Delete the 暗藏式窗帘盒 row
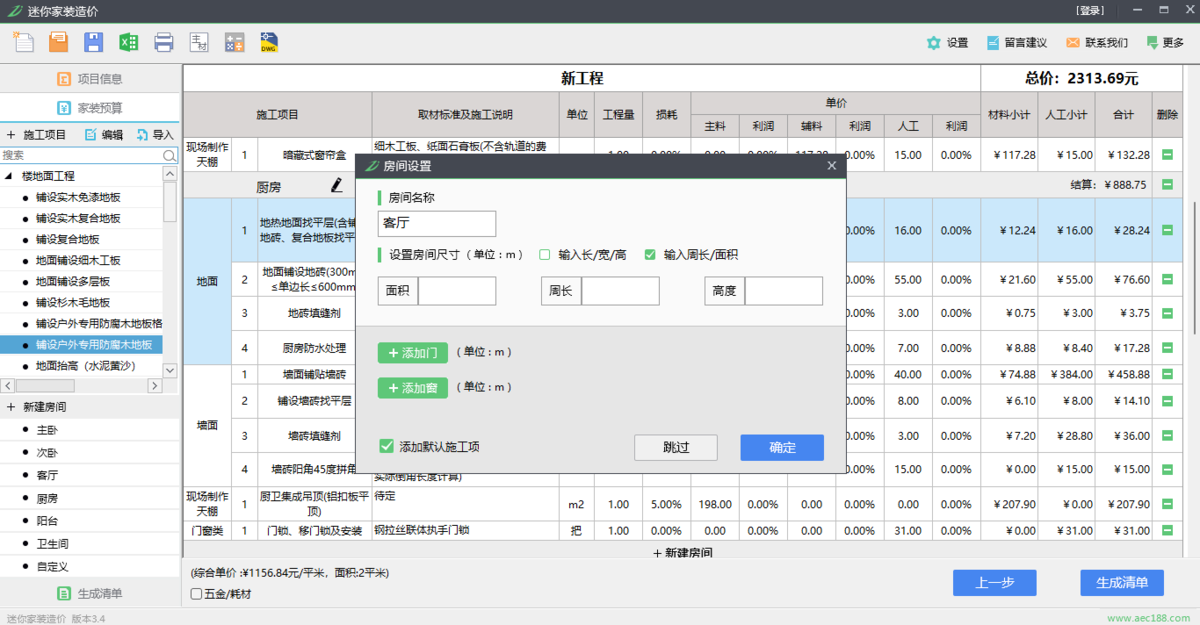Image resolution: width=1200 pixels, height=625 pixels. point(1167,155)
